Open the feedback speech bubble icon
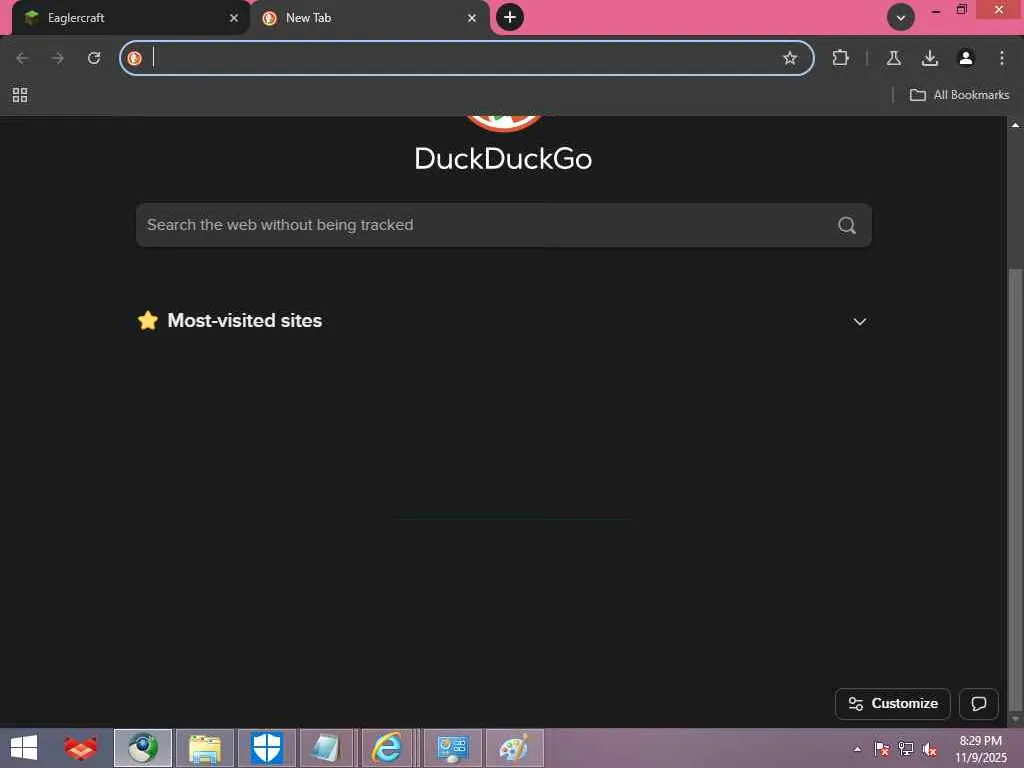This screenshot has height=768, width=1024. pos(978,703)
